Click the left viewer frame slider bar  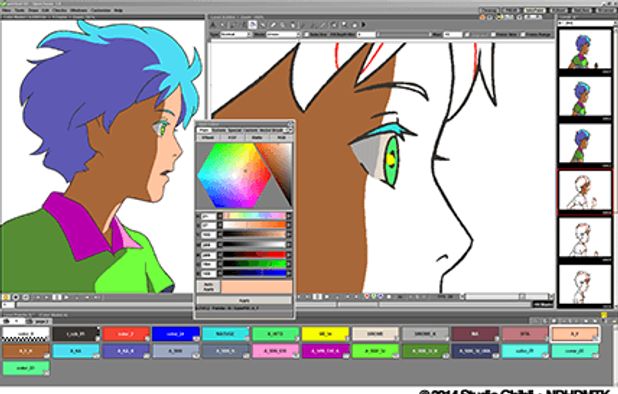(x=104, y=305)
